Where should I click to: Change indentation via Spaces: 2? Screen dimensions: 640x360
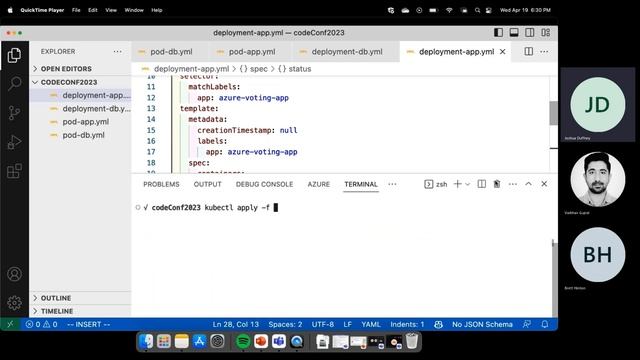point(285,324)
